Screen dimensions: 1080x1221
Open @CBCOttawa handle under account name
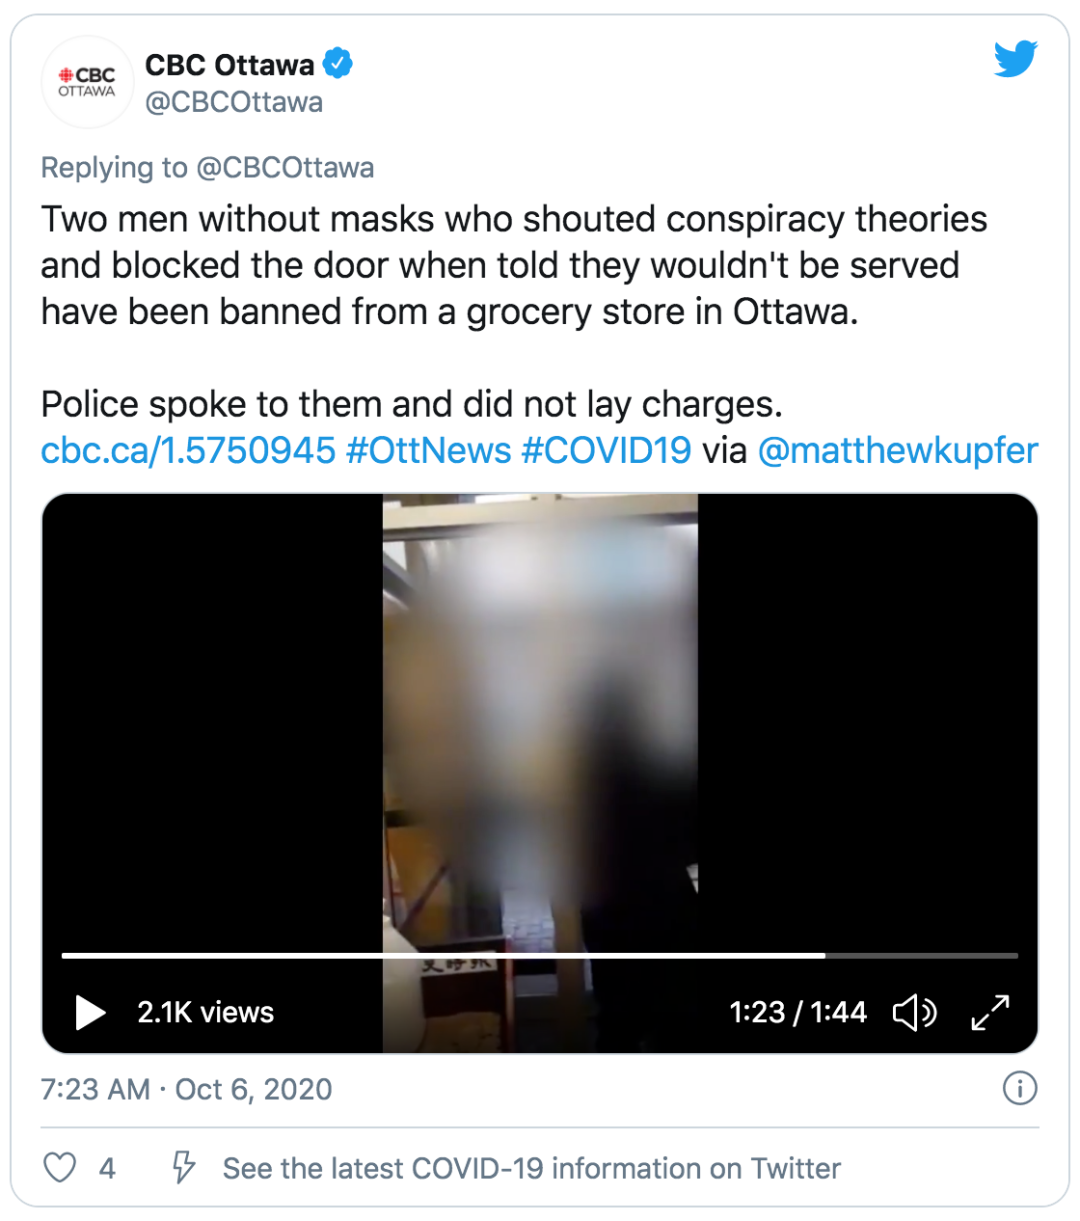234,102
